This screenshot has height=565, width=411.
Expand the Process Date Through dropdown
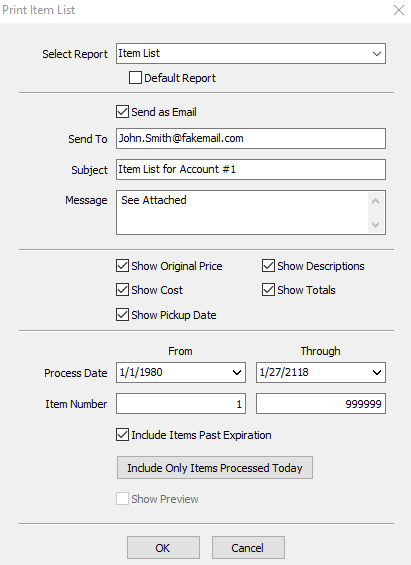tap(377, 373)
